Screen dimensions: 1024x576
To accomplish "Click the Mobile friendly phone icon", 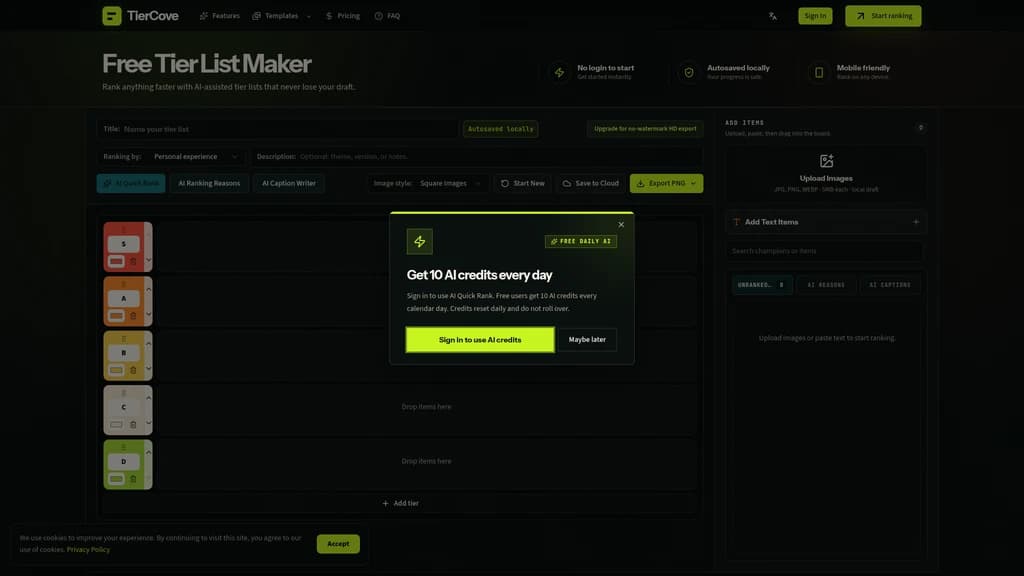I will pos(818,72).
